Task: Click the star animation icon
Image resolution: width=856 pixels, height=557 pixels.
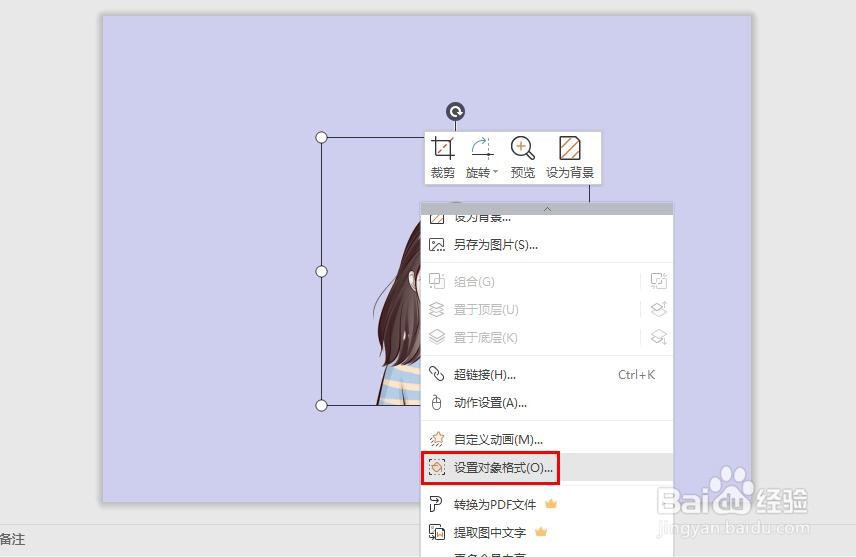Action: (437, 439)
